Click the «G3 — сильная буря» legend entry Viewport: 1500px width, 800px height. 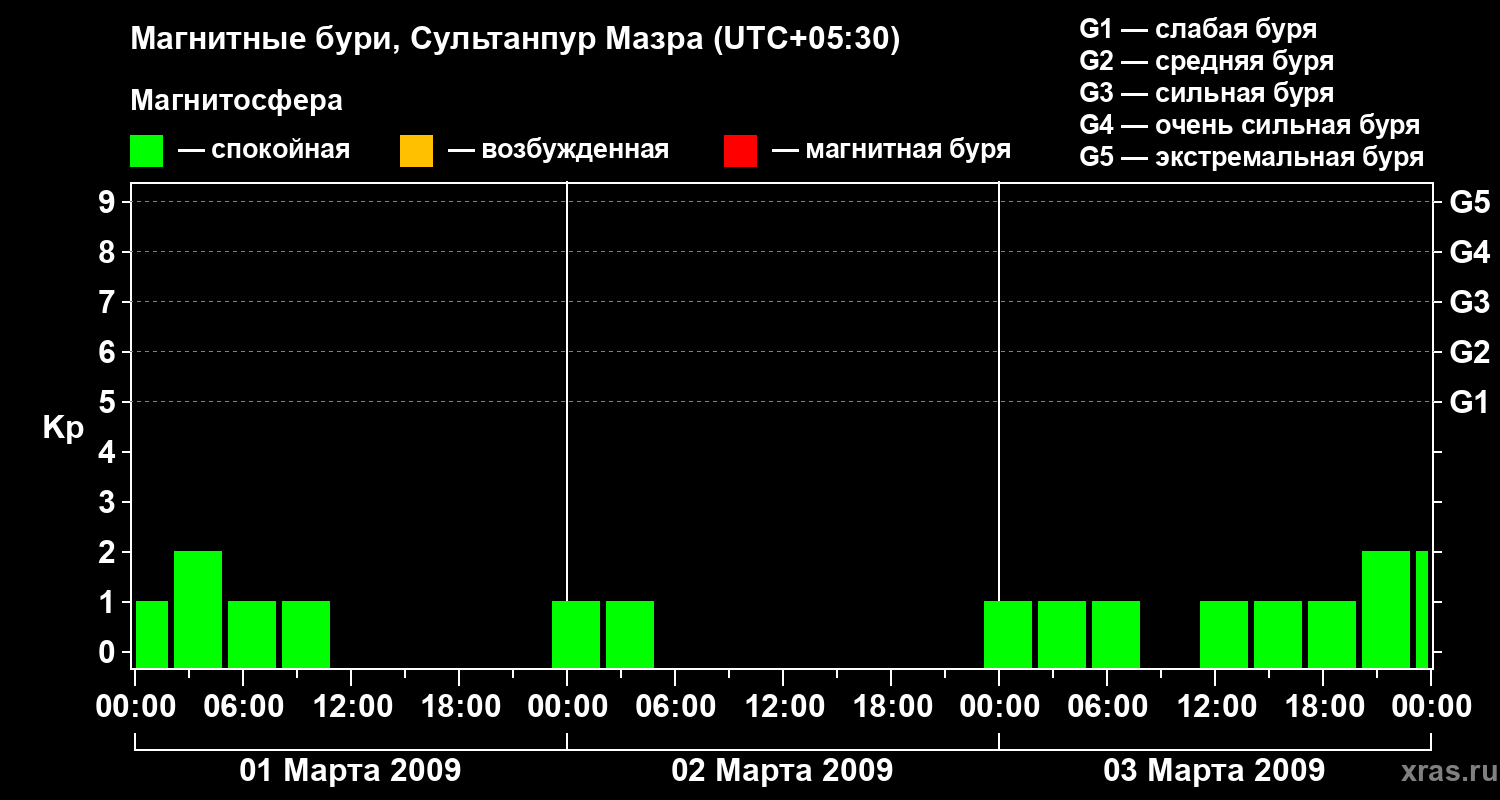coord(1206,93)
